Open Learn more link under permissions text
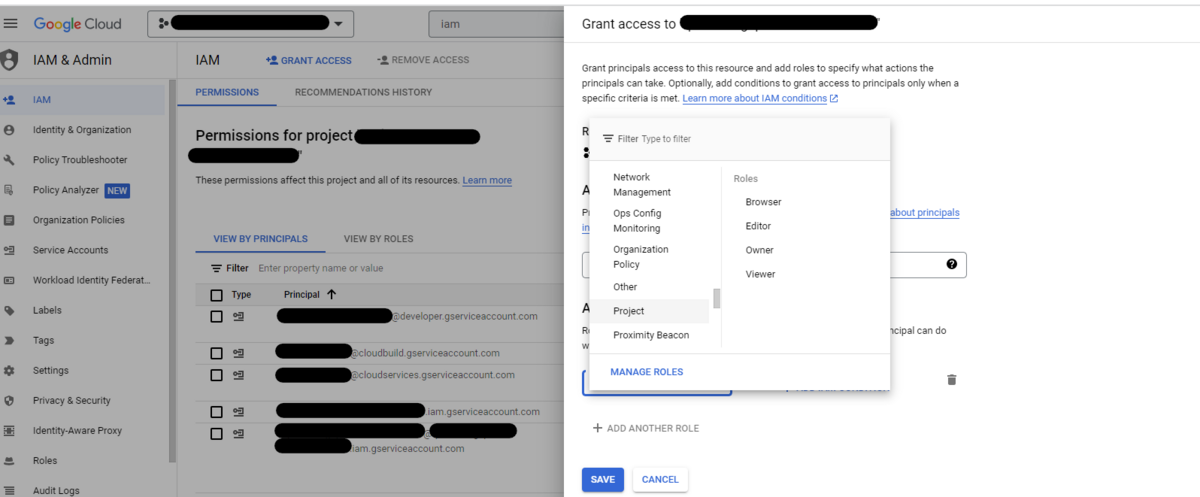 click(487, 181)
